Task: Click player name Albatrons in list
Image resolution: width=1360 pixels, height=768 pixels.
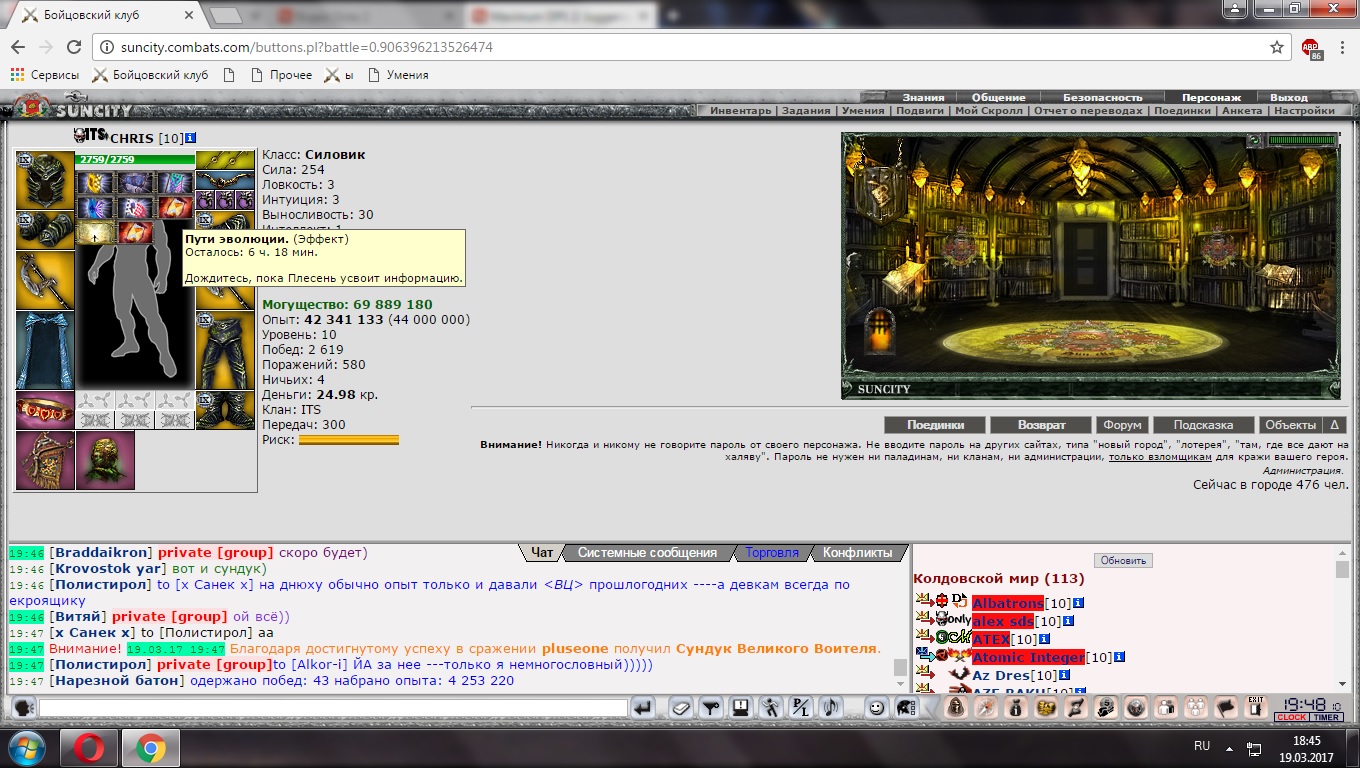Action: tap(1007, 603)
